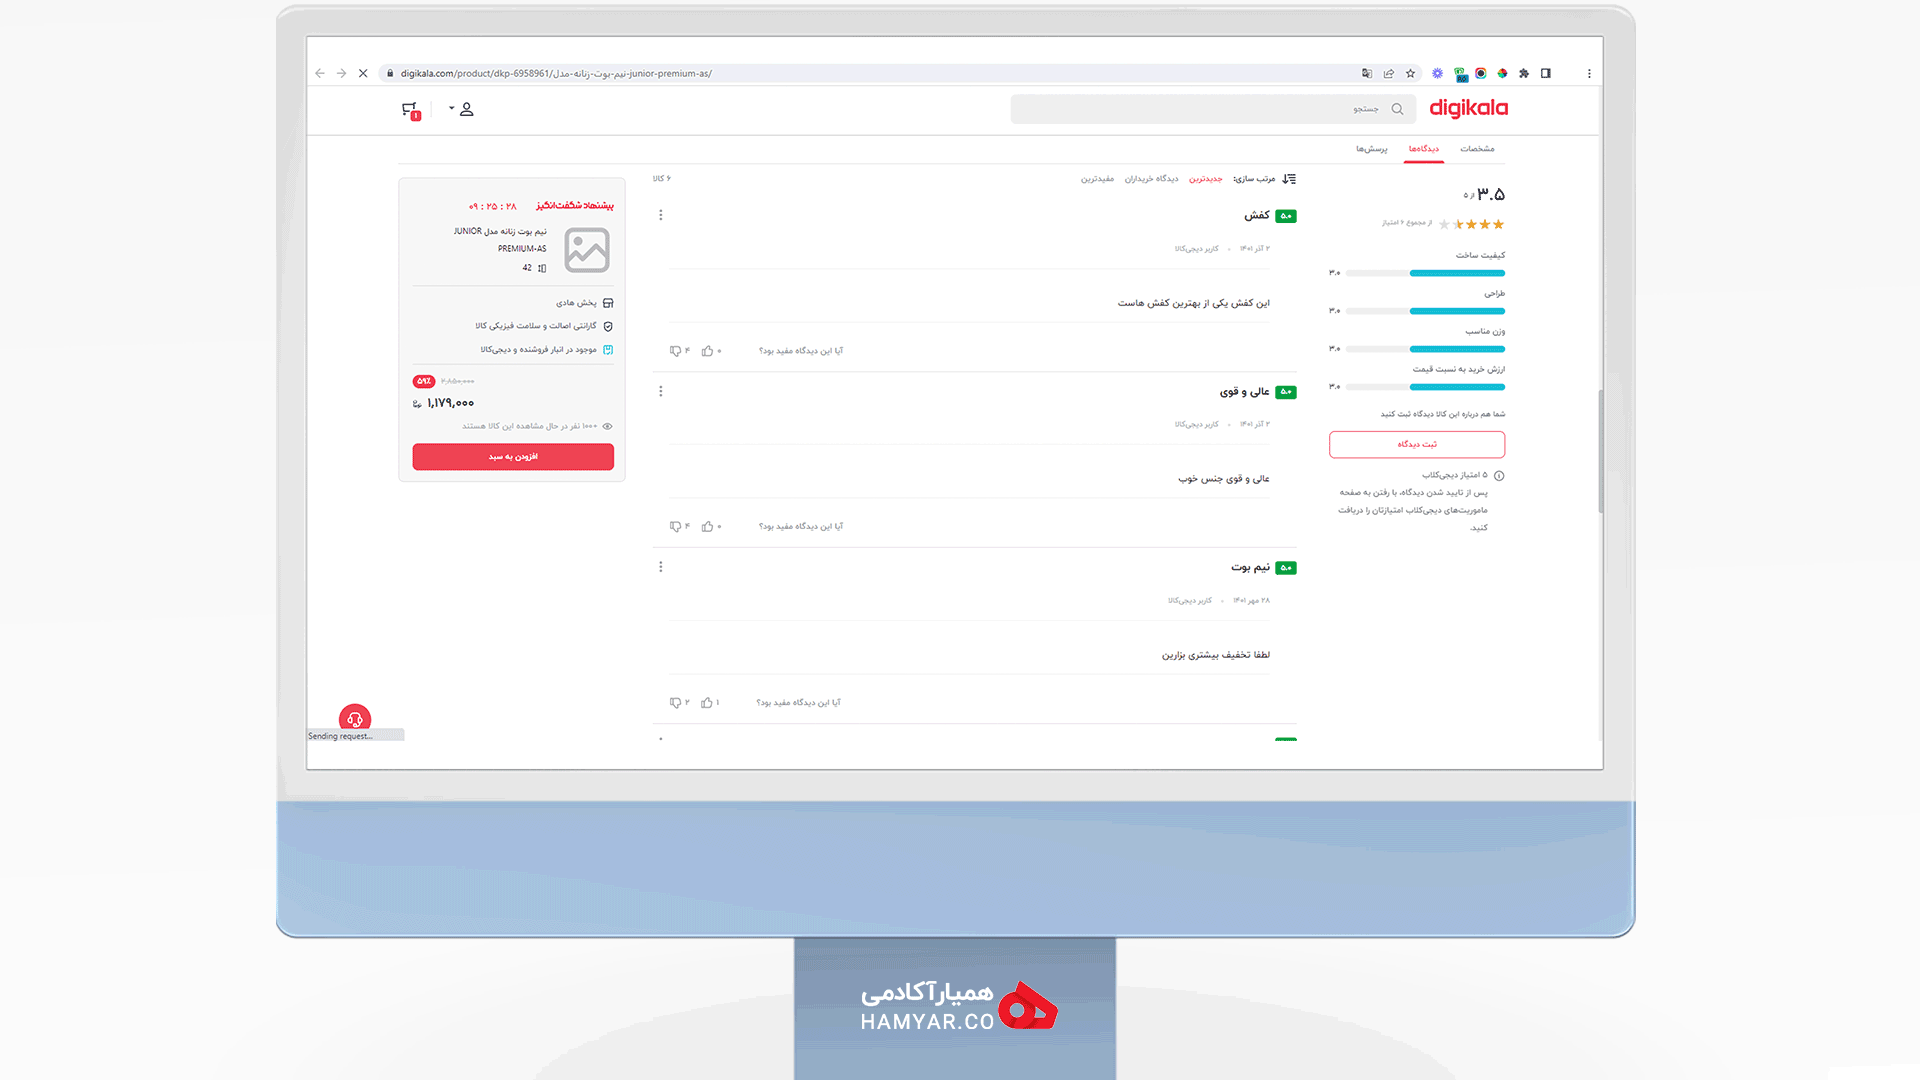Click the ثبت دیدگاه button
Image resolution: width=1920 pixels, height=1080 pixels.
tap(1417, 444)
